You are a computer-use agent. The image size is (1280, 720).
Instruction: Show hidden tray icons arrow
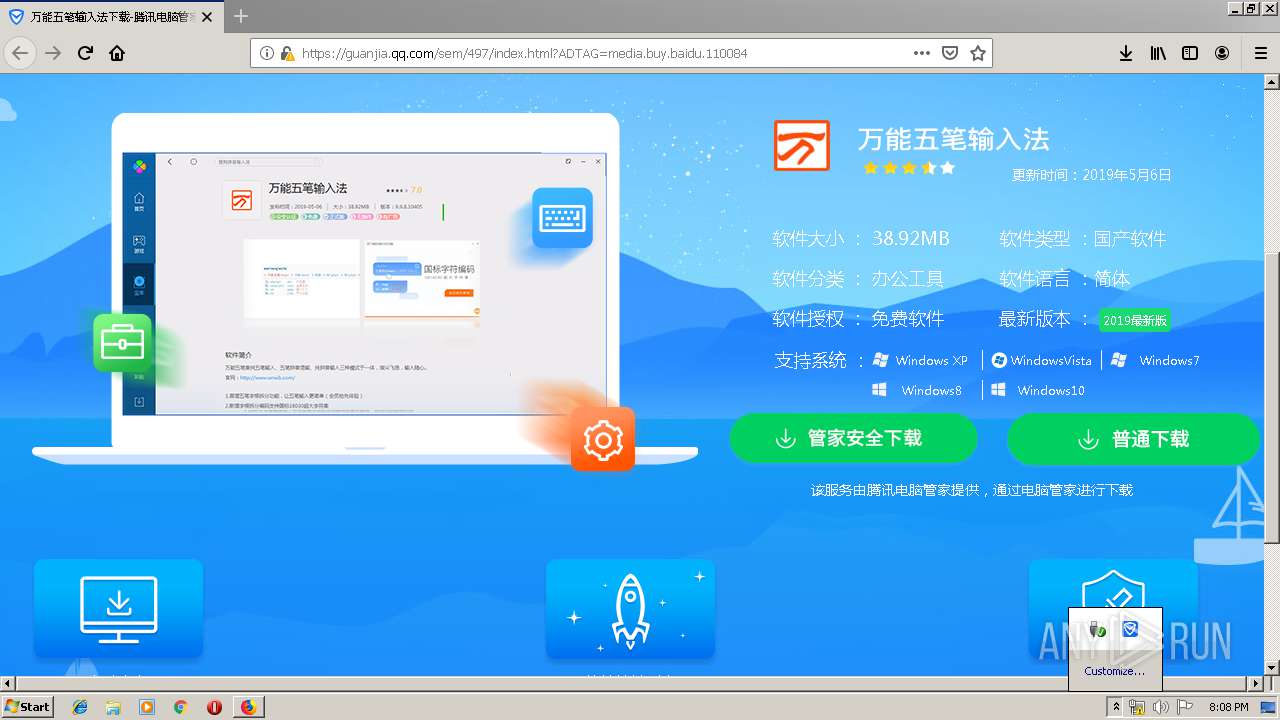pyautogui.click(x=1117, y=707)
